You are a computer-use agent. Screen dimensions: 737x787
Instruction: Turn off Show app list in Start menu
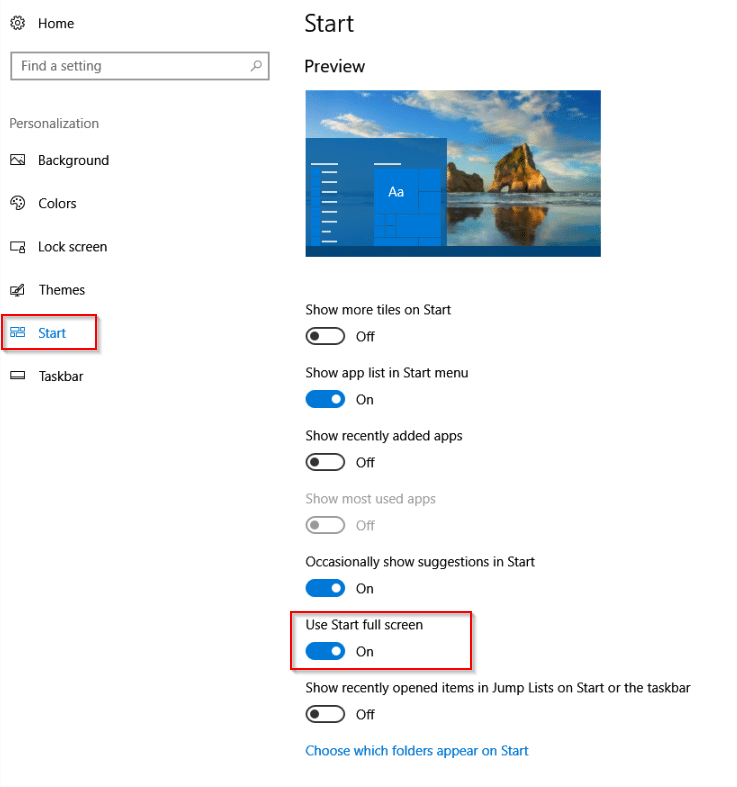325,400
